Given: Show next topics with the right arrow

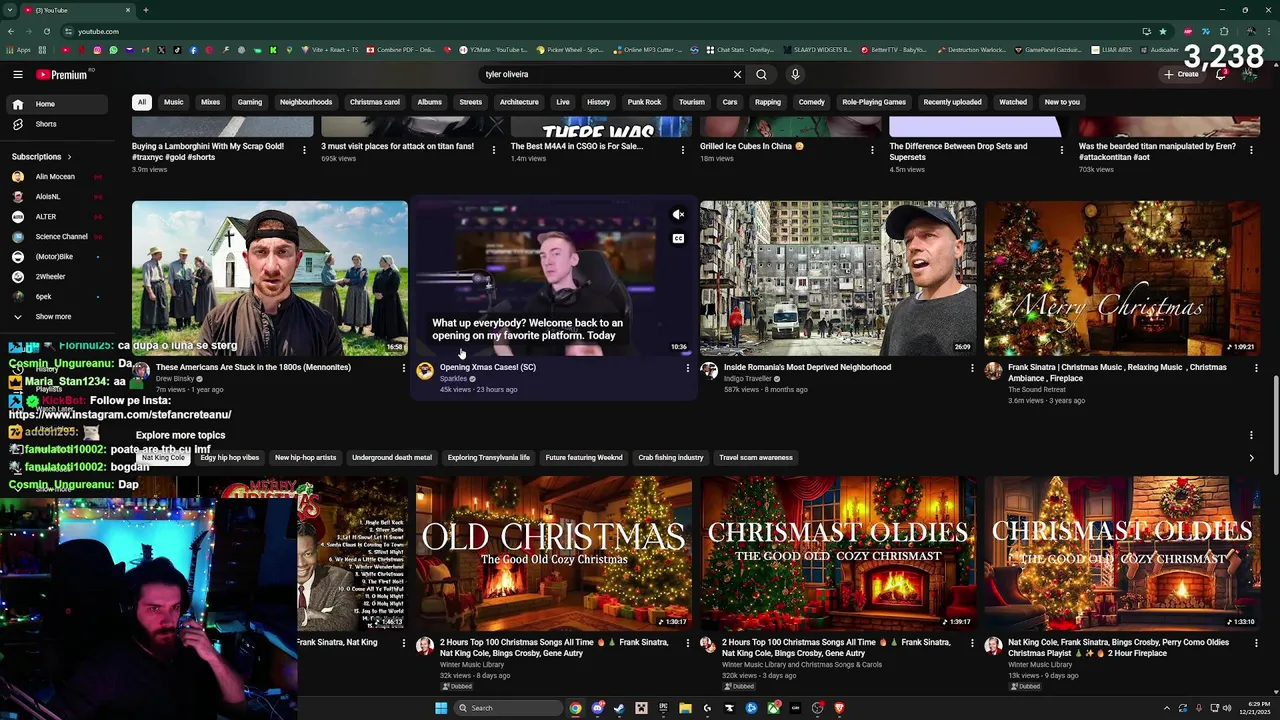Looking at the screenshot, I should 1251,458.
